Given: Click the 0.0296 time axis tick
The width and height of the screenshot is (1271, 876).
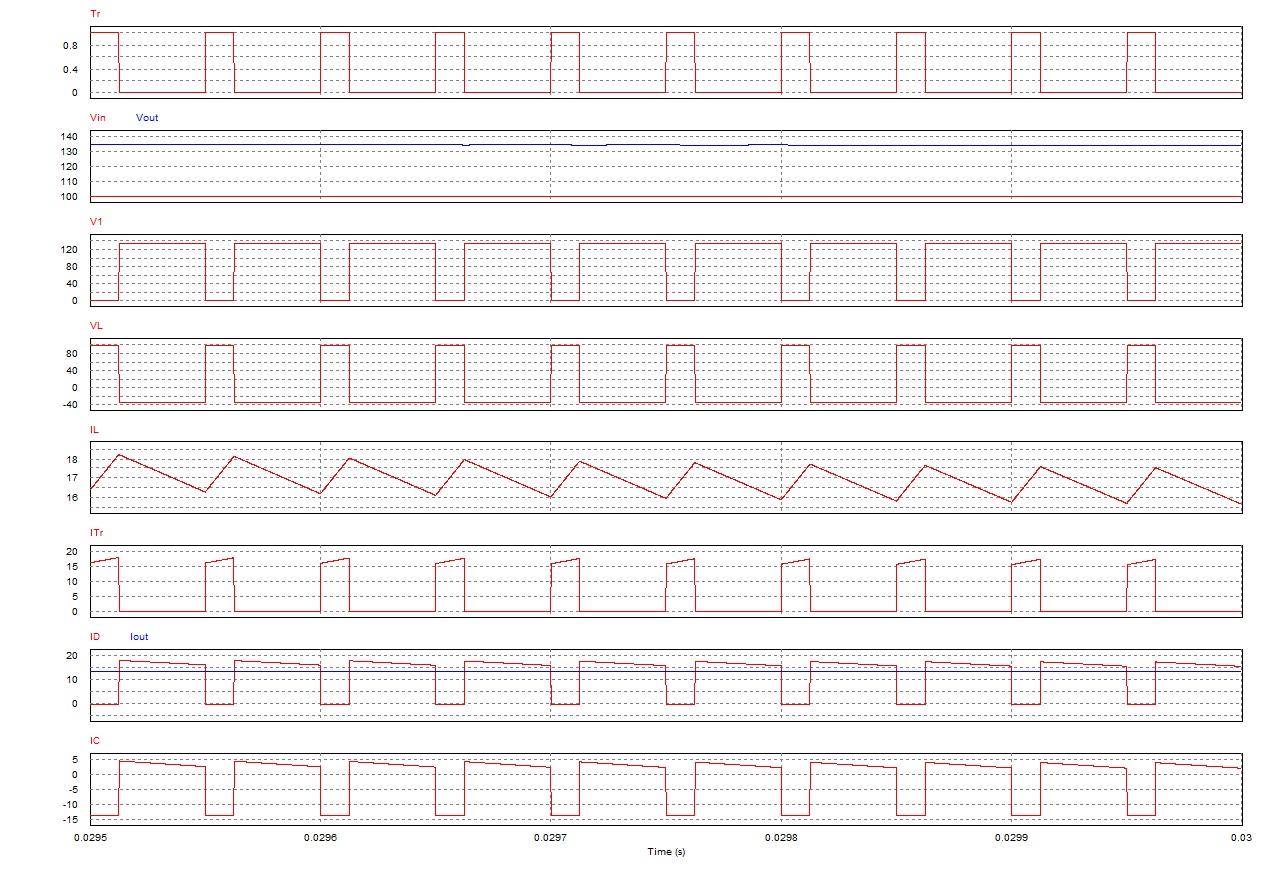Looking at the screenshot, I should tap(320, 838).
